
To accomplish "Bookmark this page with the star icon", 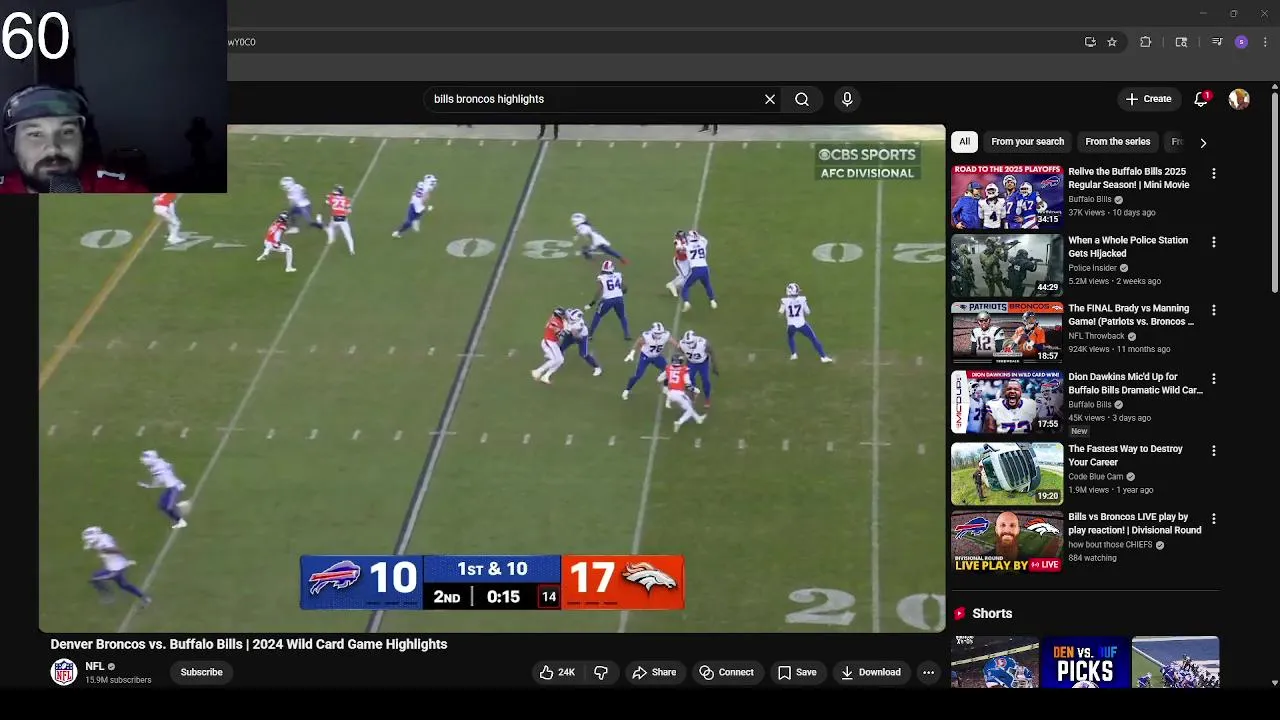I will tap(1112, 42).
